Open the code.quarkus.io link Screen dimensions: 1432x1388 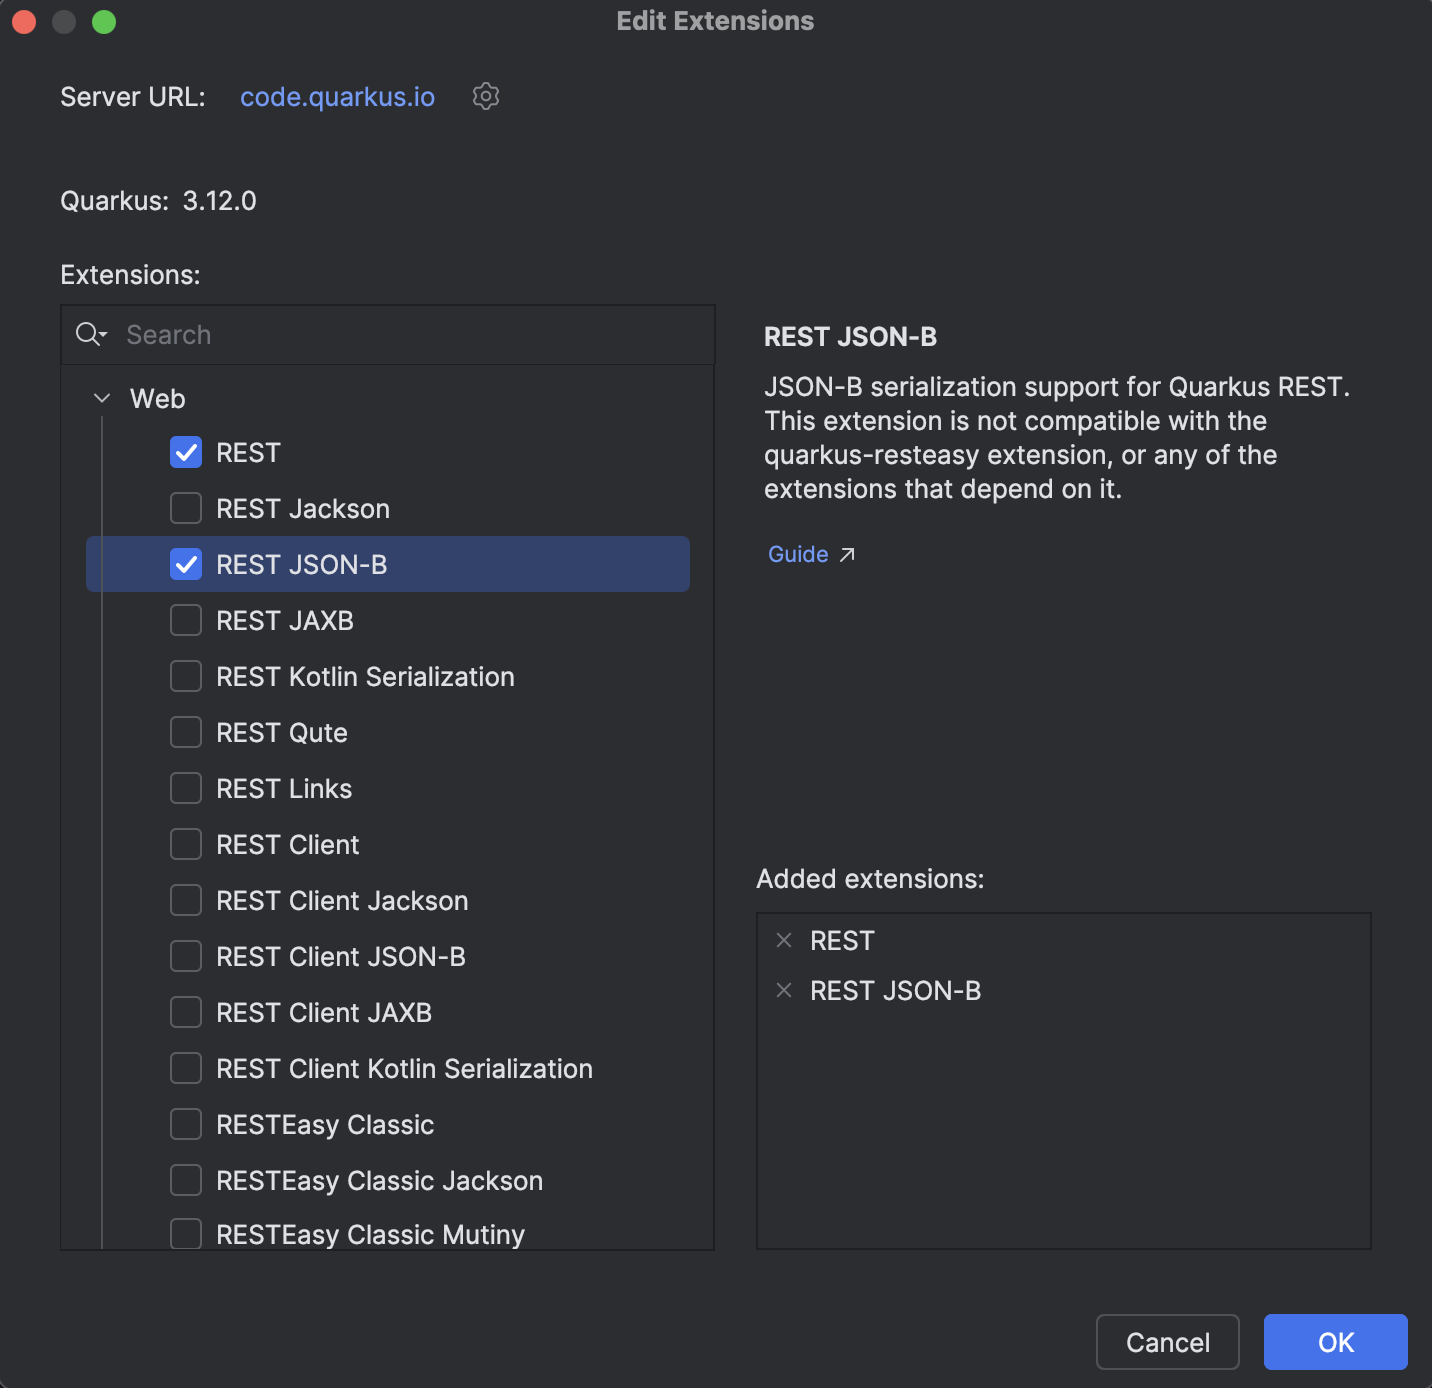337,96
